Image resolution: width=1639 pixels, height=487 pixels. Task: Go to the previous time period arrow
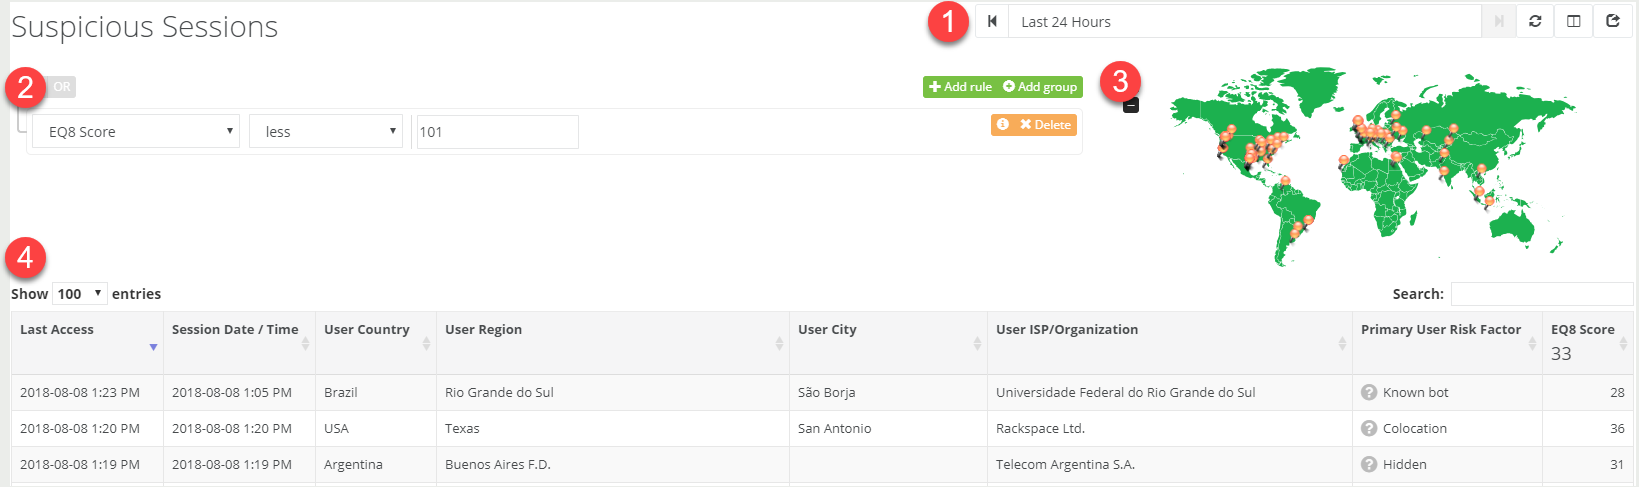tap(992, 21)
